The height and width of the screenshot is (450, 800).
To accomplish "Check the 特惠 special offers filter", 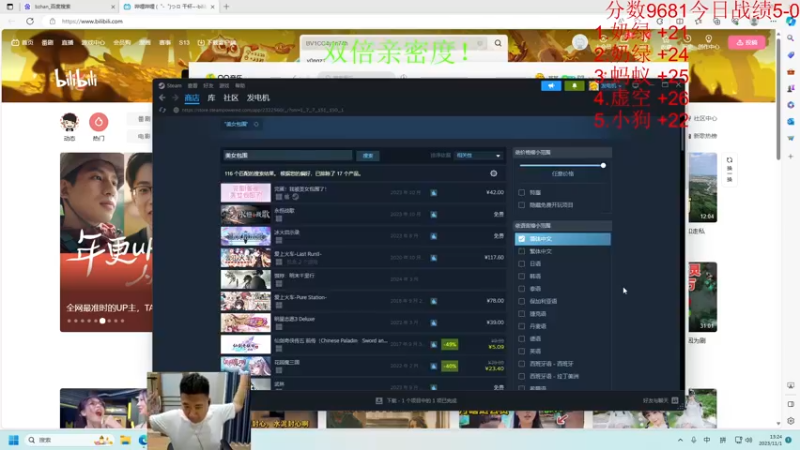I will pyautogui.click(x=521, y=192).
